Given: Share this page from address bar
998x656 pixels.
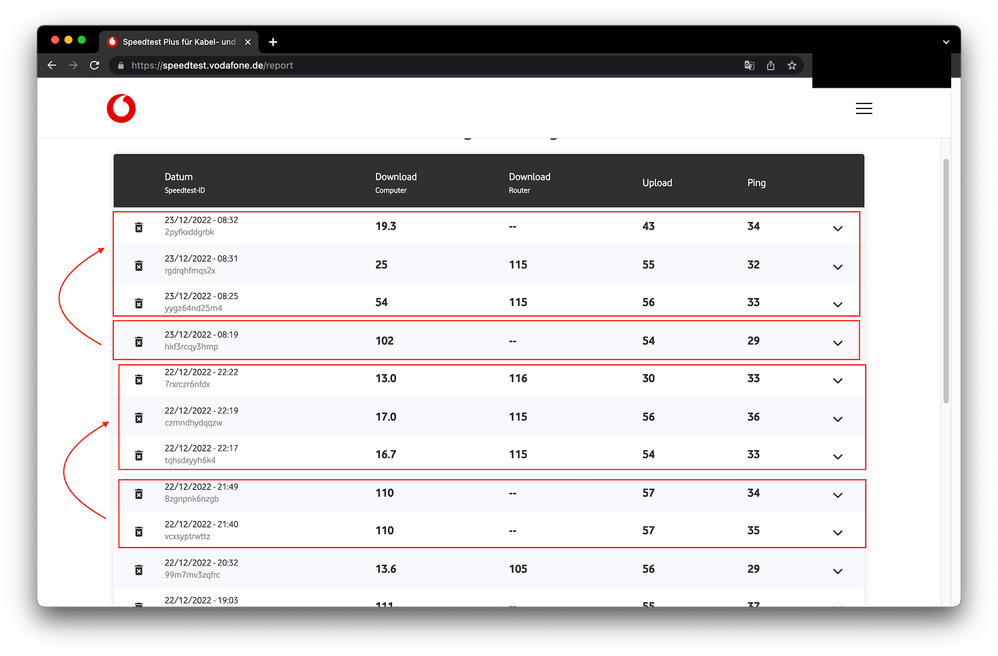Looking at the screenshot, I should [x=771, y=65].
